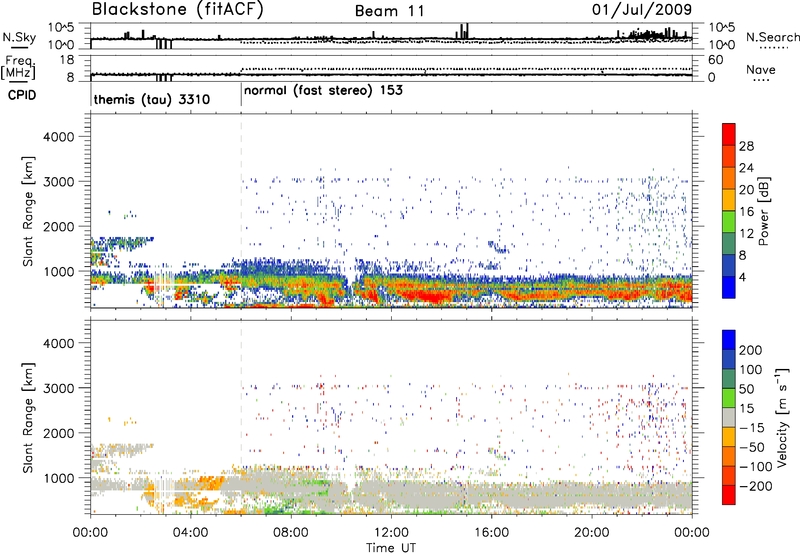Click the '28' power colorbar tick label
This screenshot has width=800, height=554.
(x=746, y=146)
